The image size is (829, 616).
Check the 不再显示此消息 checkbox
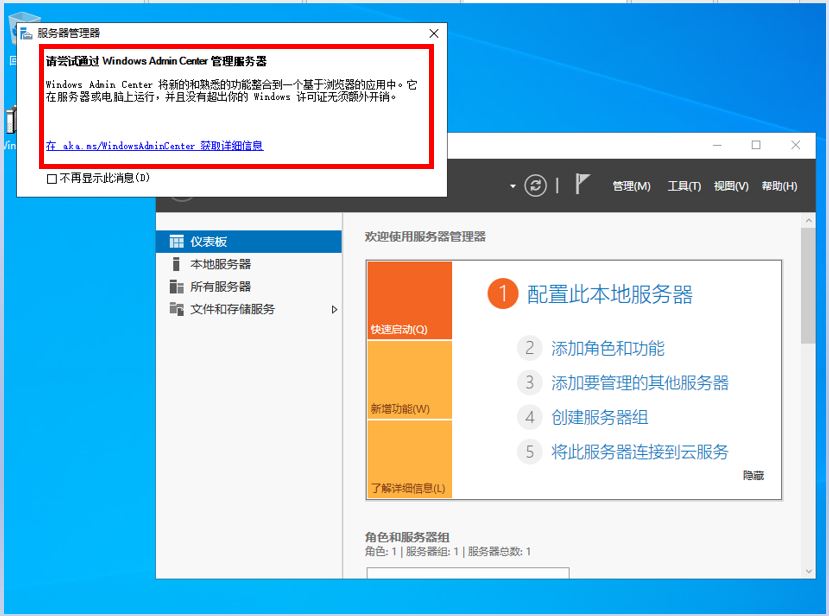pos(50,178)
